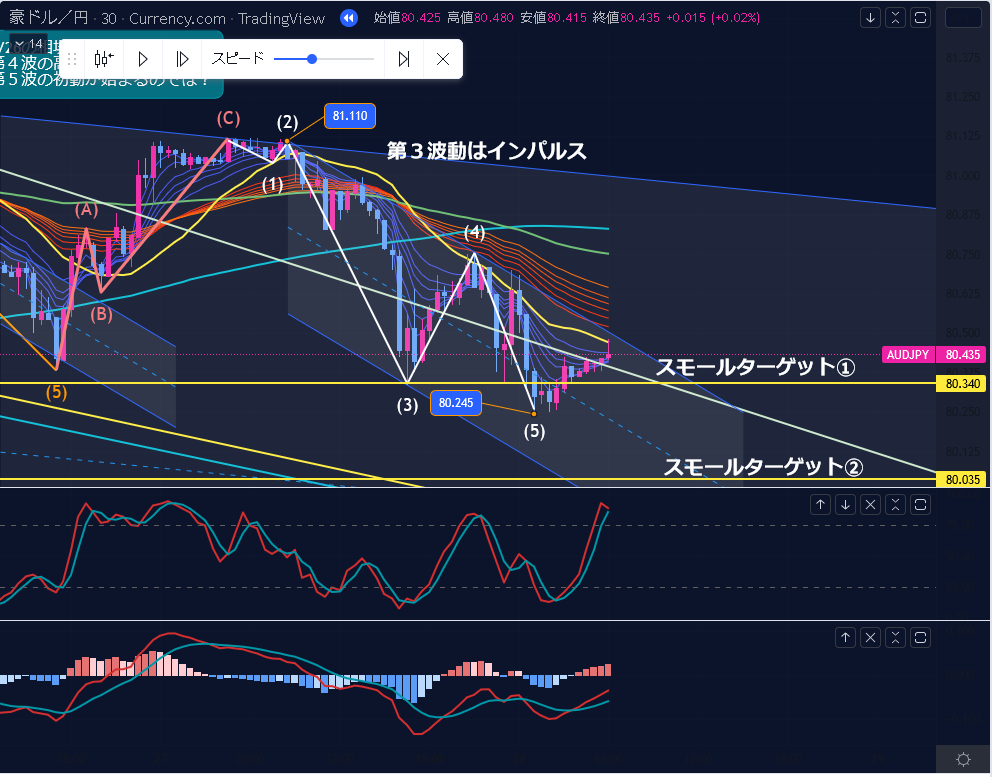Move stochastic oscillator pane up

[821, 504]
